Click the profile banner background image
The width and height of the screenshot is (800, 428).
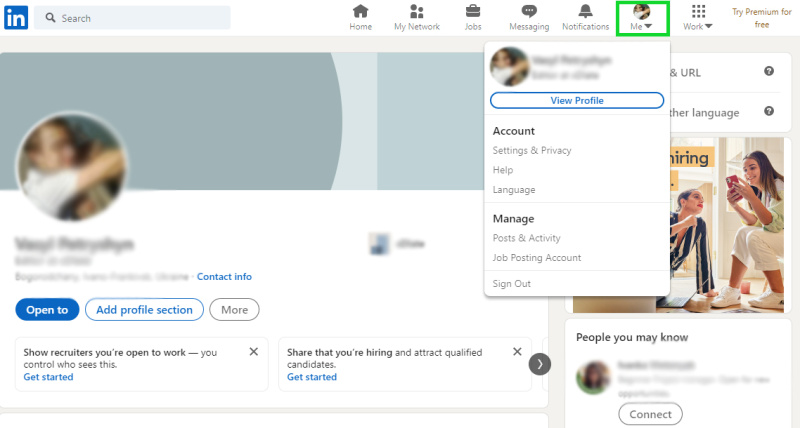pos(242,121)
